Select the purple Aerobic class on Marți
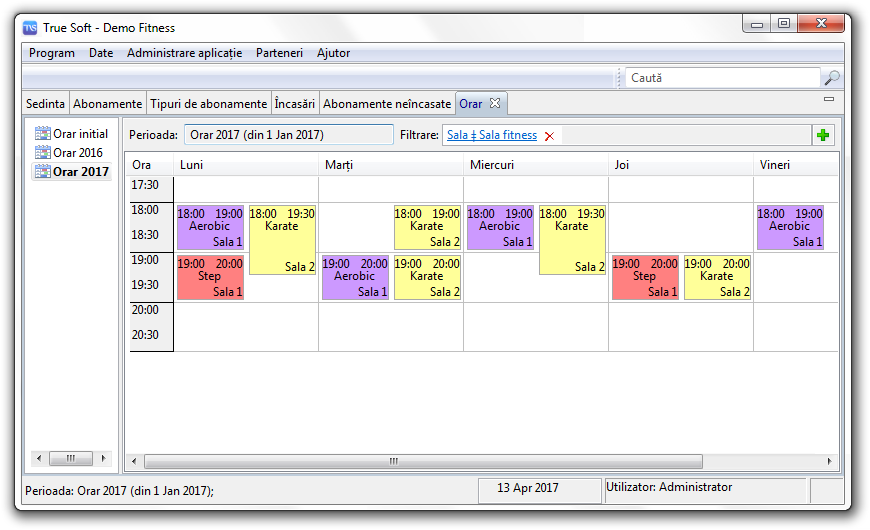870x530 pixels. (355, 277)
